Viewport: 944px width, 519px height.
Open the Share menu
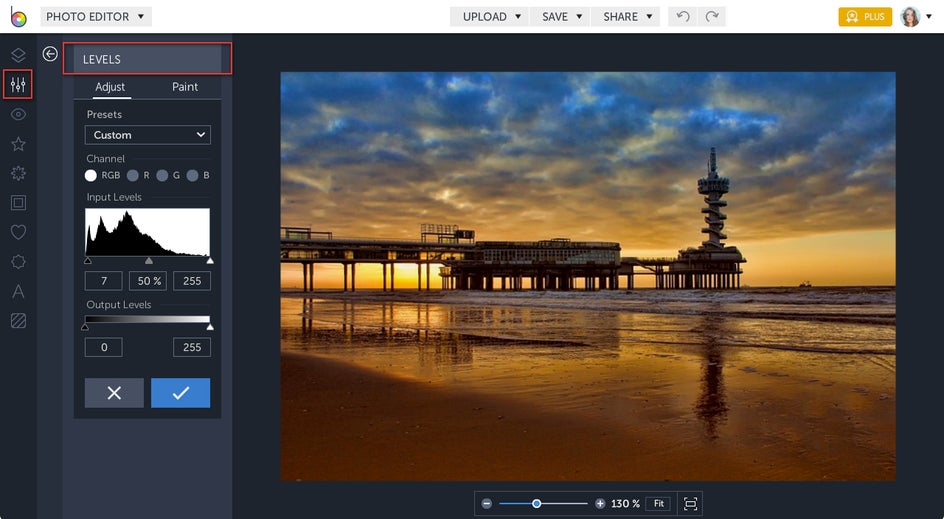coord(626,17)
